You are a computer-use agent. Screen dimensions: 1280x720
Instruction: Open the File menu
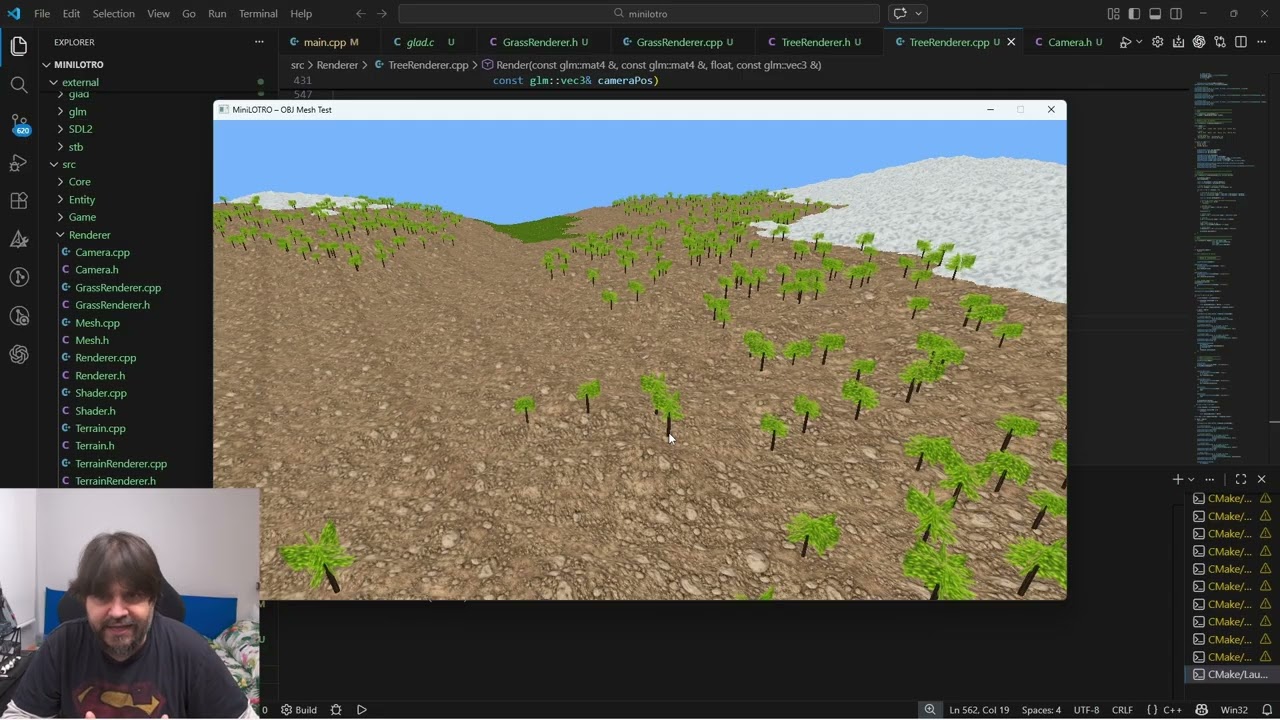(42, 14)
